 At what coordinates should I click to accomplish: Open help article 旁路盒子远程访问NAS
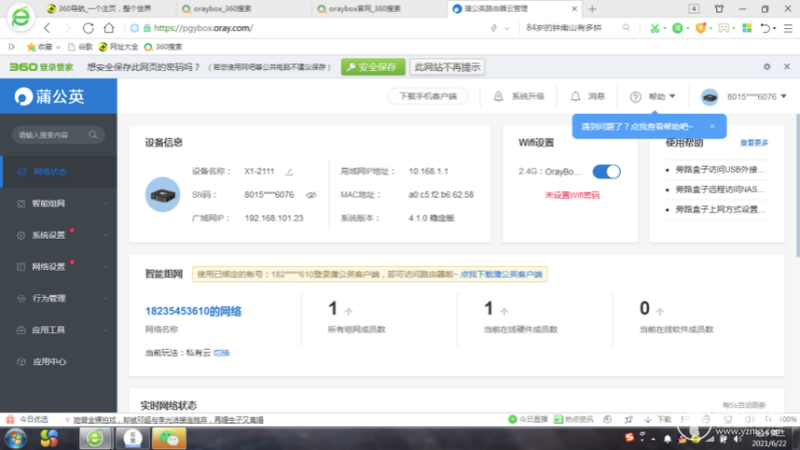click(720, 189)
